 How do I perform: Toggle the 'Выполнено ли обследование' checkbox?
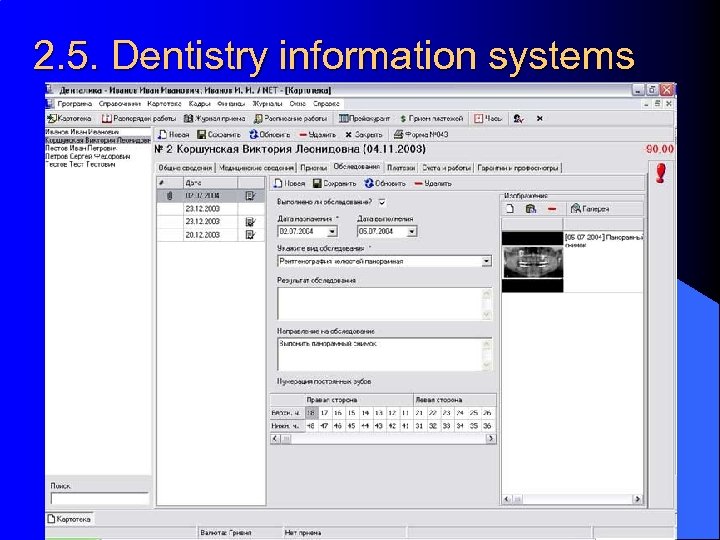coord(381,201)
